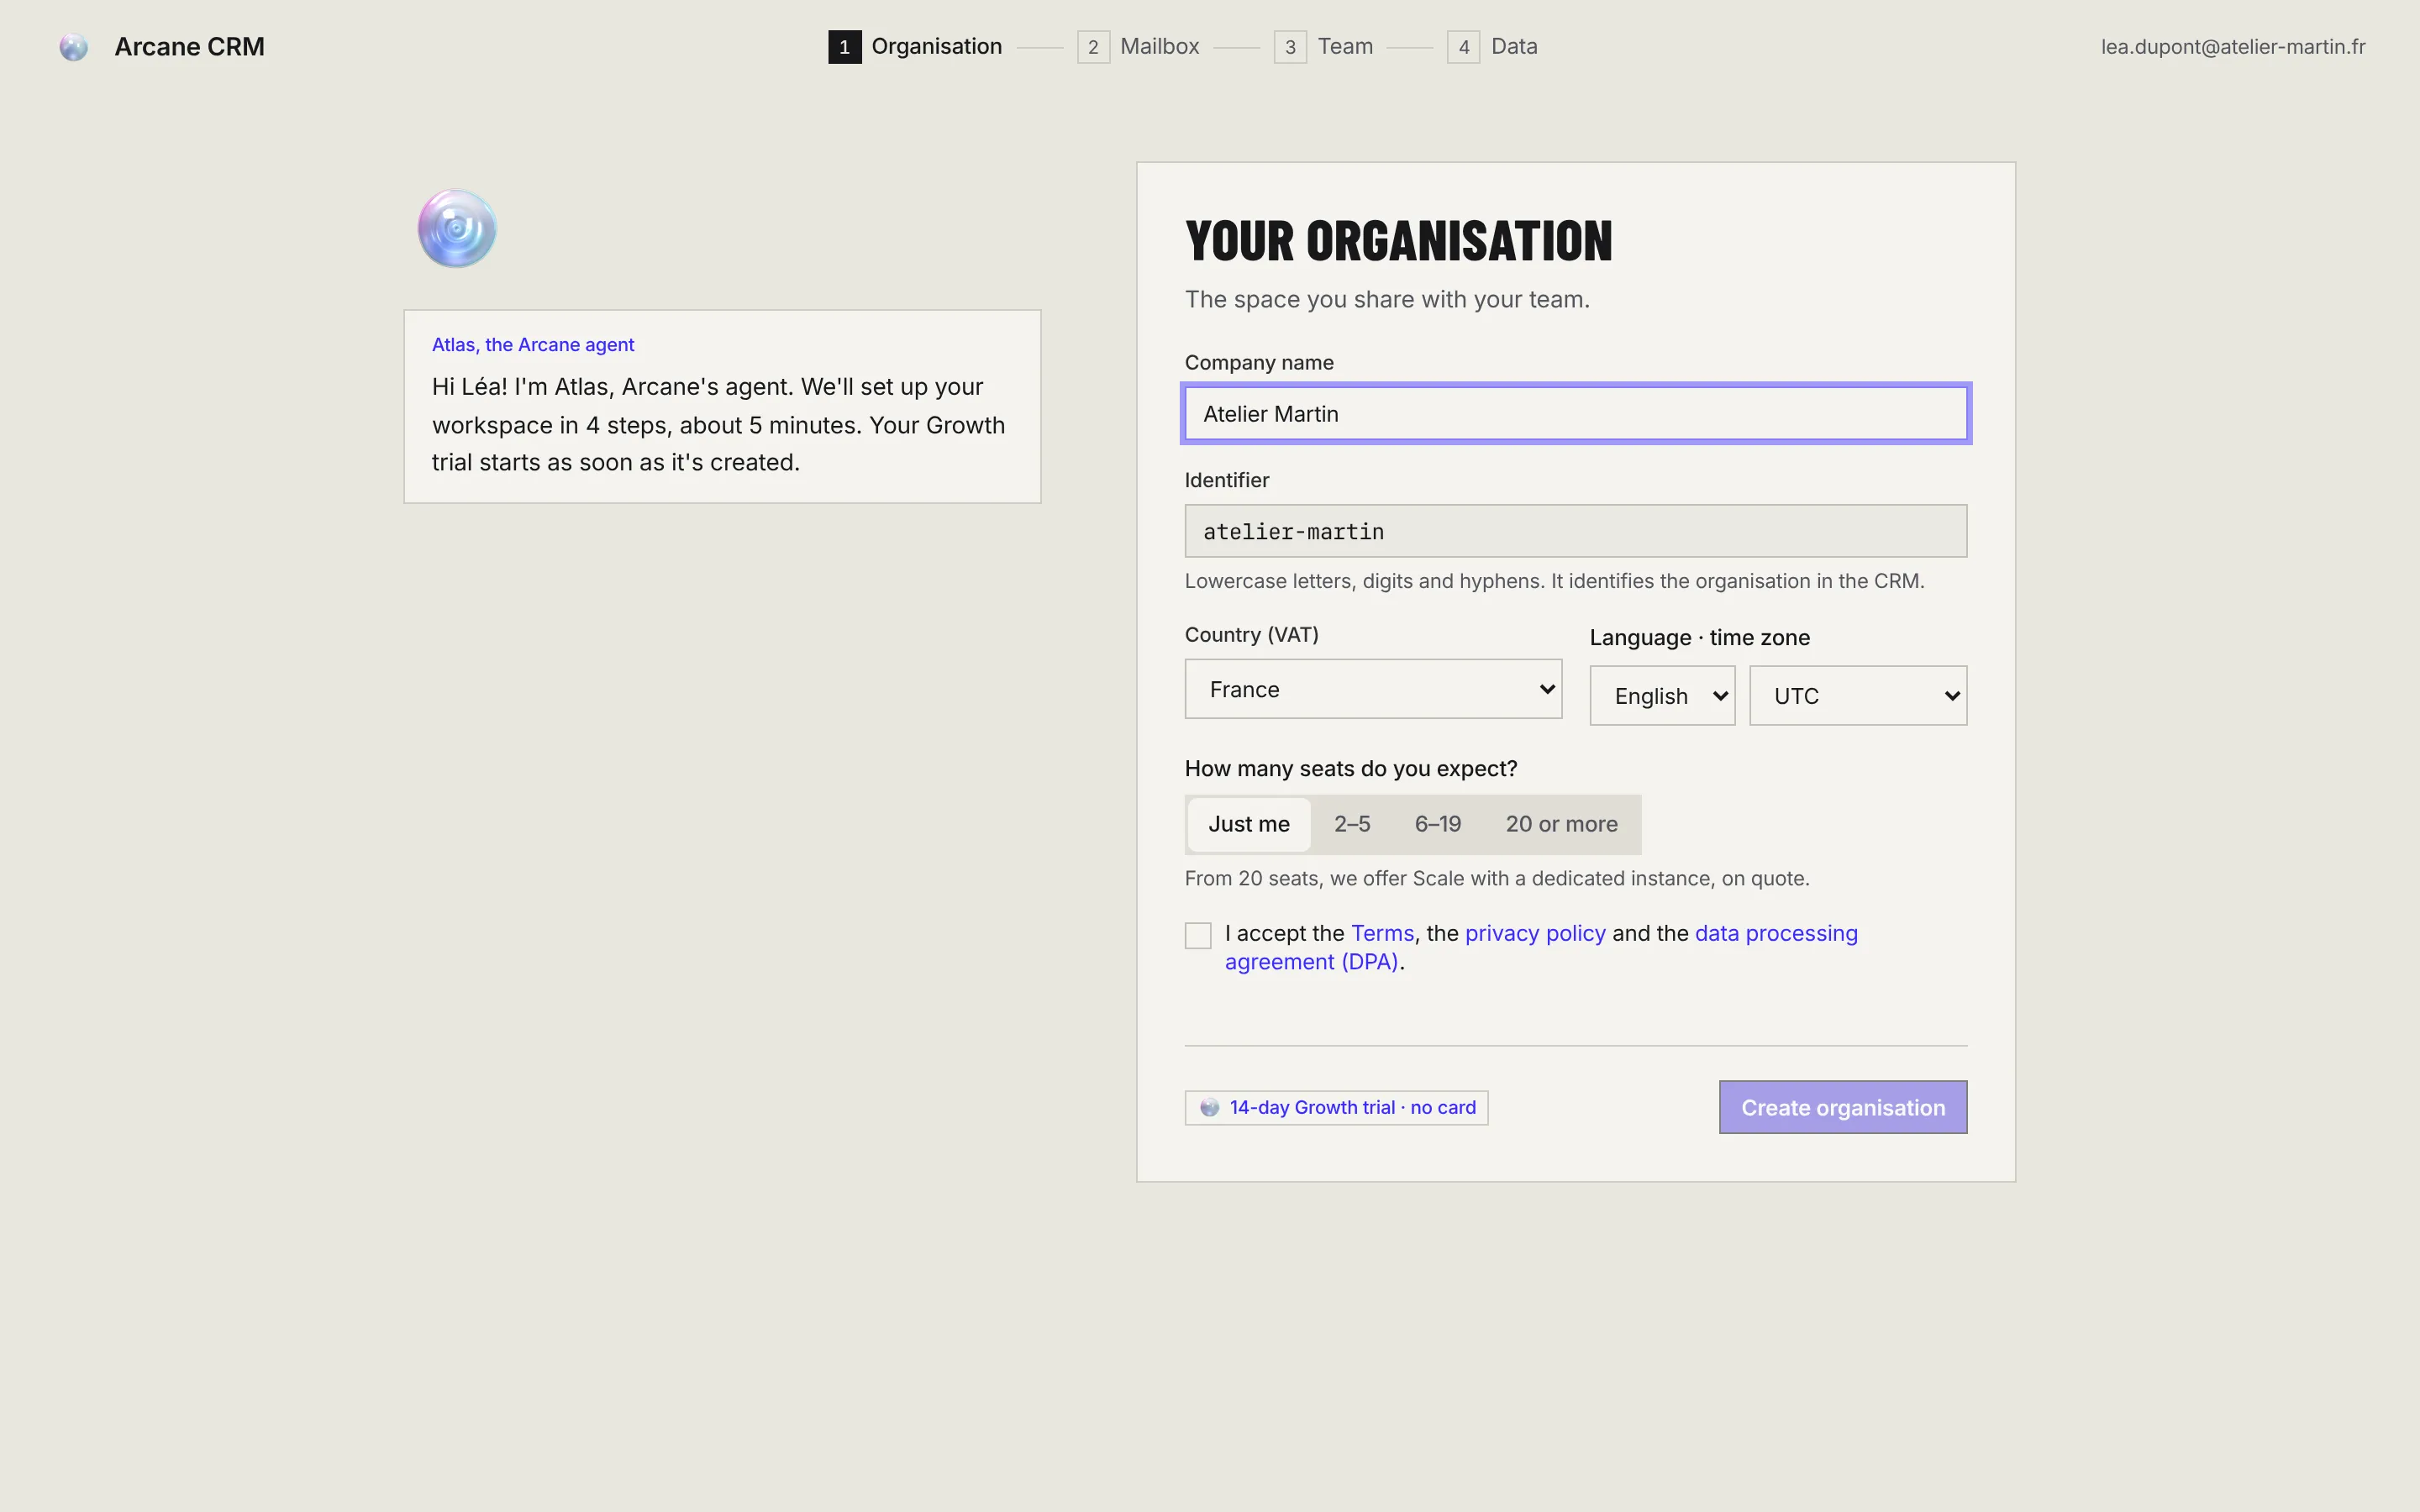Viewport: 2420px width, 1512px height.
Task: Choose the '6–19' seats option
Action: 1438,824
